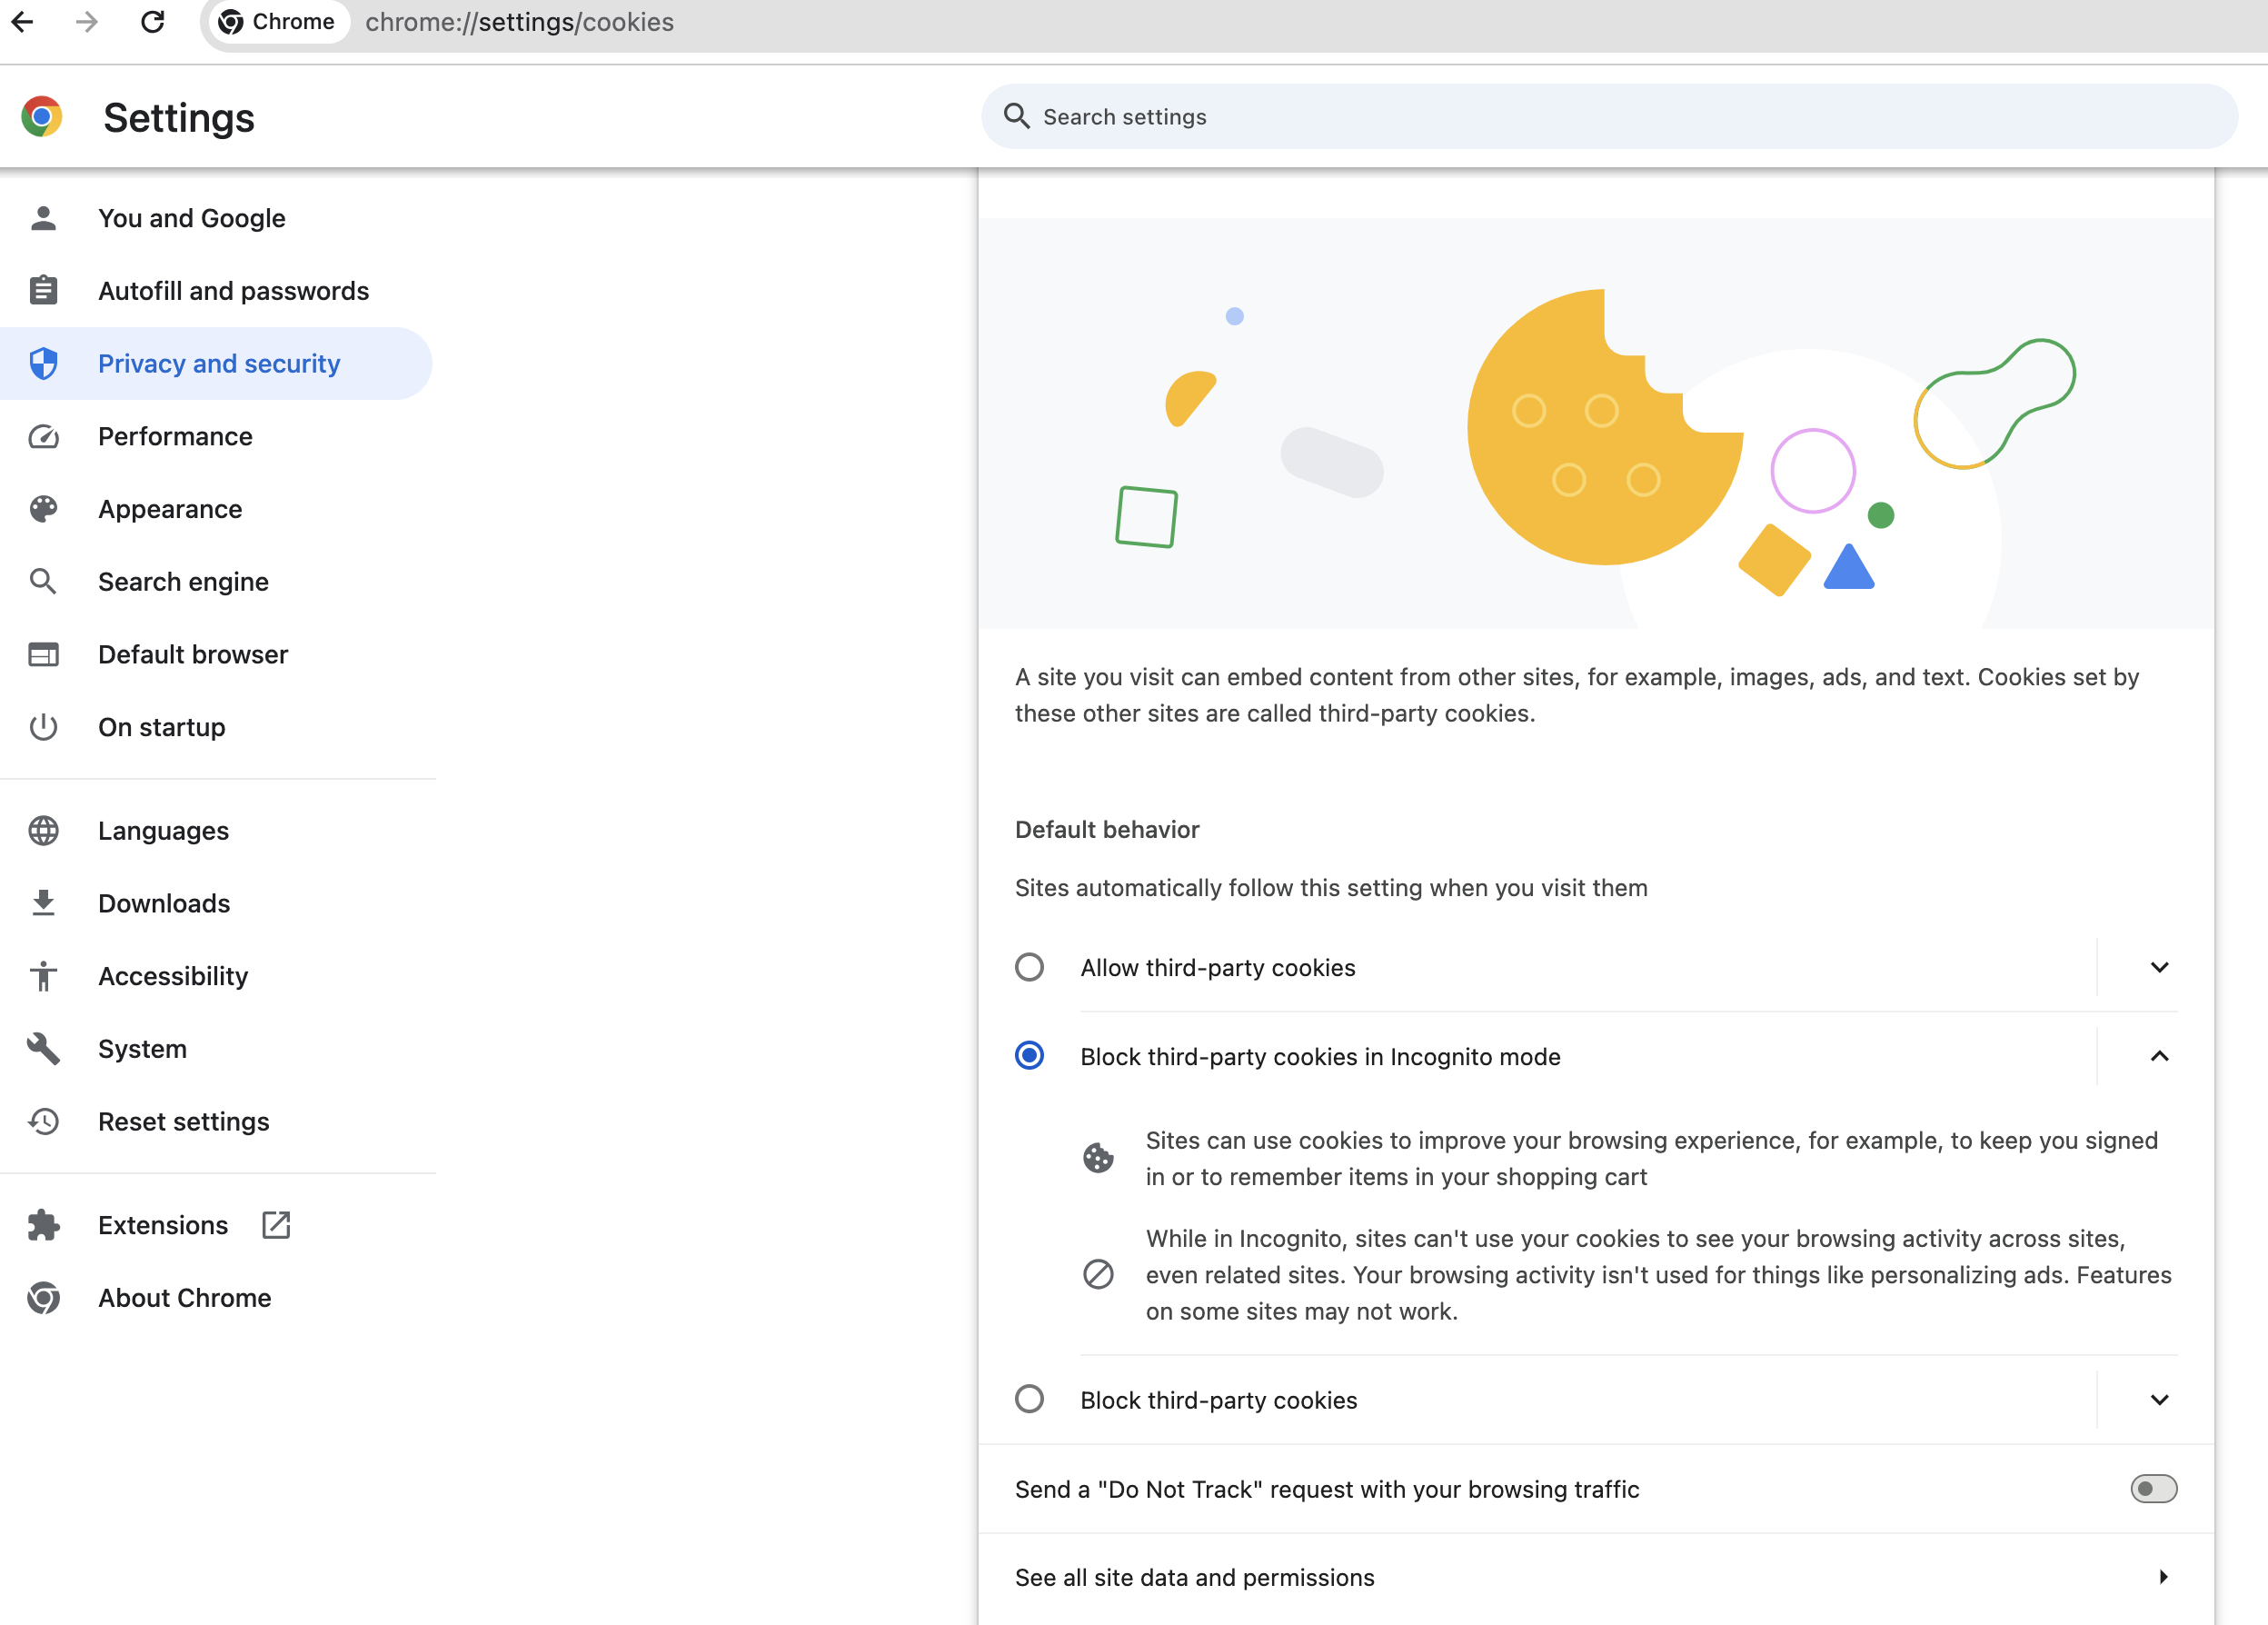Reload the page with refresh icon

tap(152, 22)
